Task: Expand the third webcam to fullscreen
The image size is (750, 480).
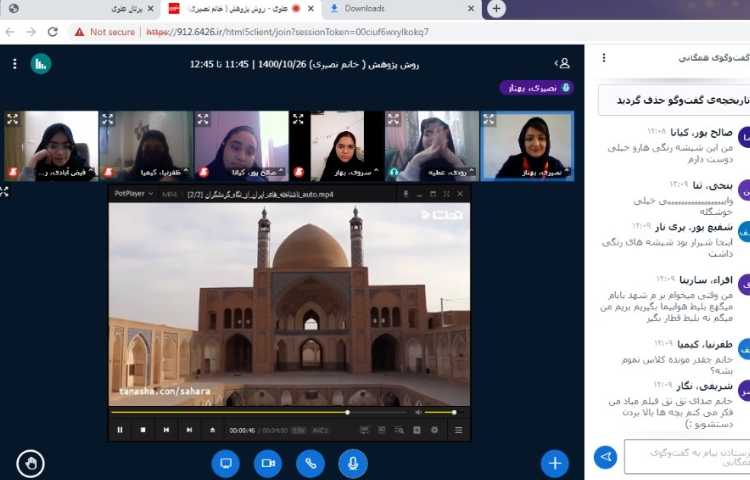Action: tap(203, 119)
